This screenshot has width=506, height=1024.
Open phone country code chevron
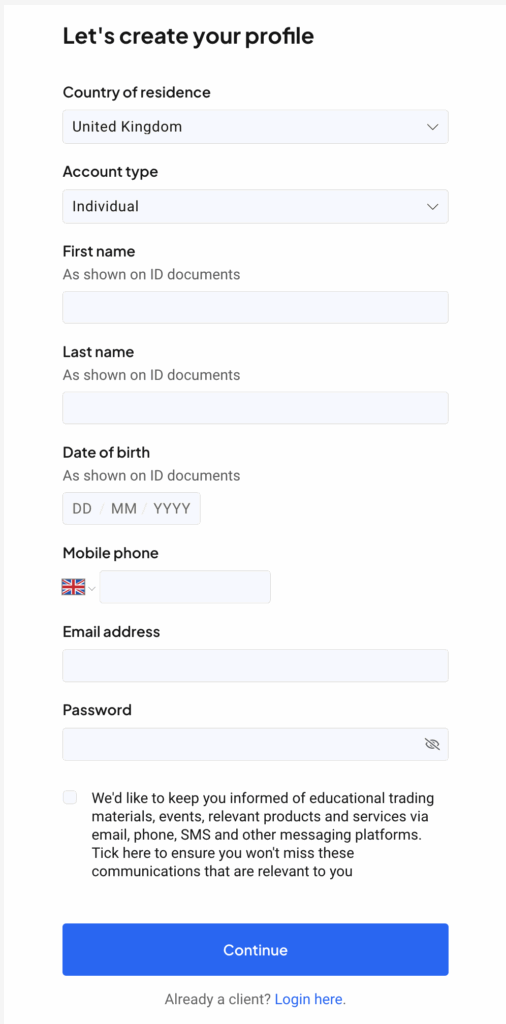(92, 588)
